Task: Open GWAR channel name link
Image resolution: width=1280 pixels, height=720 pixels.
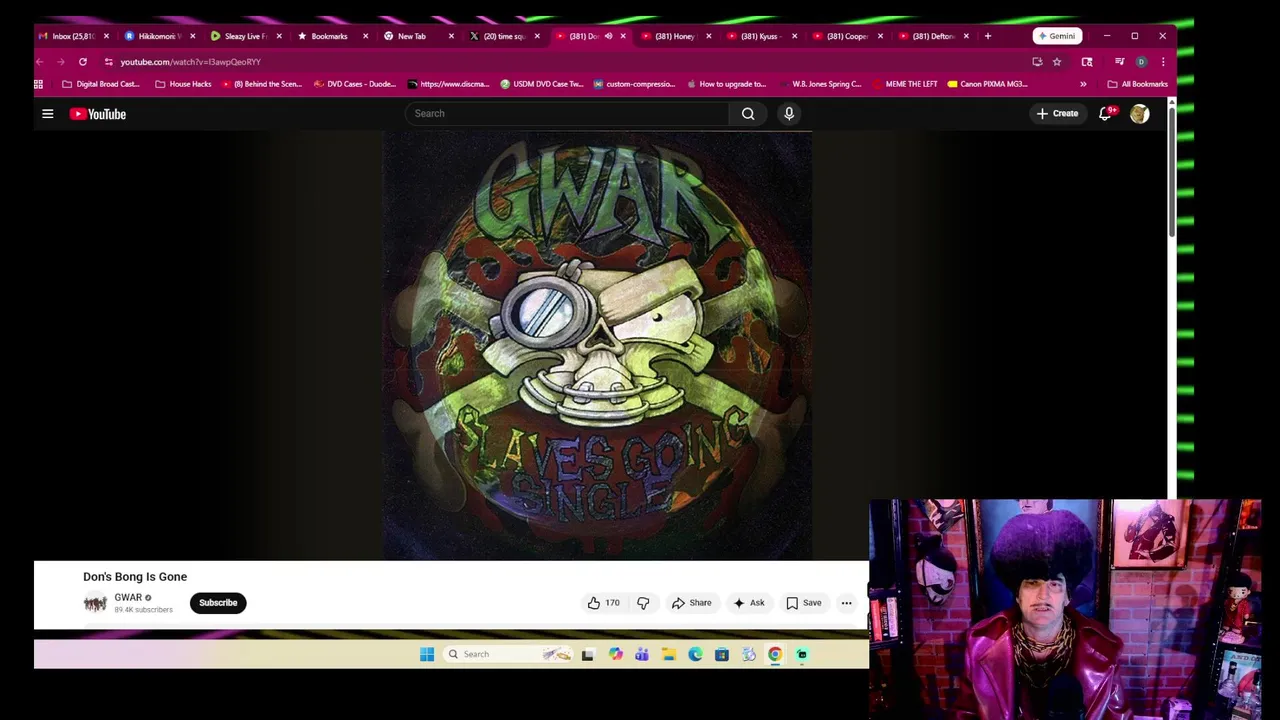Action: pos(128,598)
